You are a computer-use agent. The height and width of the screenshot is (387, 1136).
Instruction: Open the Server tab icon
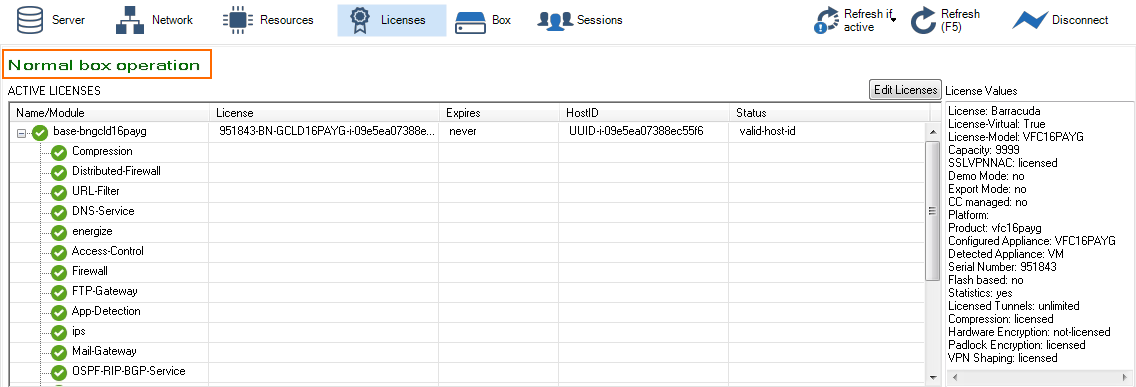(x=30, y=20)
